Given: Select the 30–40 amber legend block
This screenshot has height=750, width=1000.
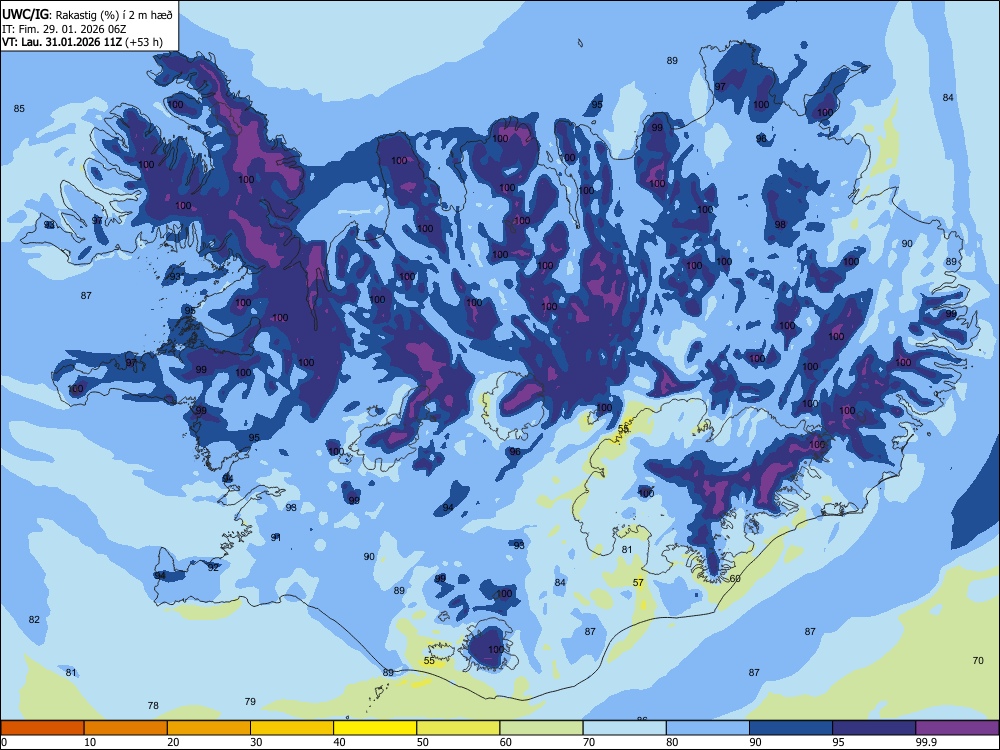Looking at the screenshot, I should coord(292,728).
